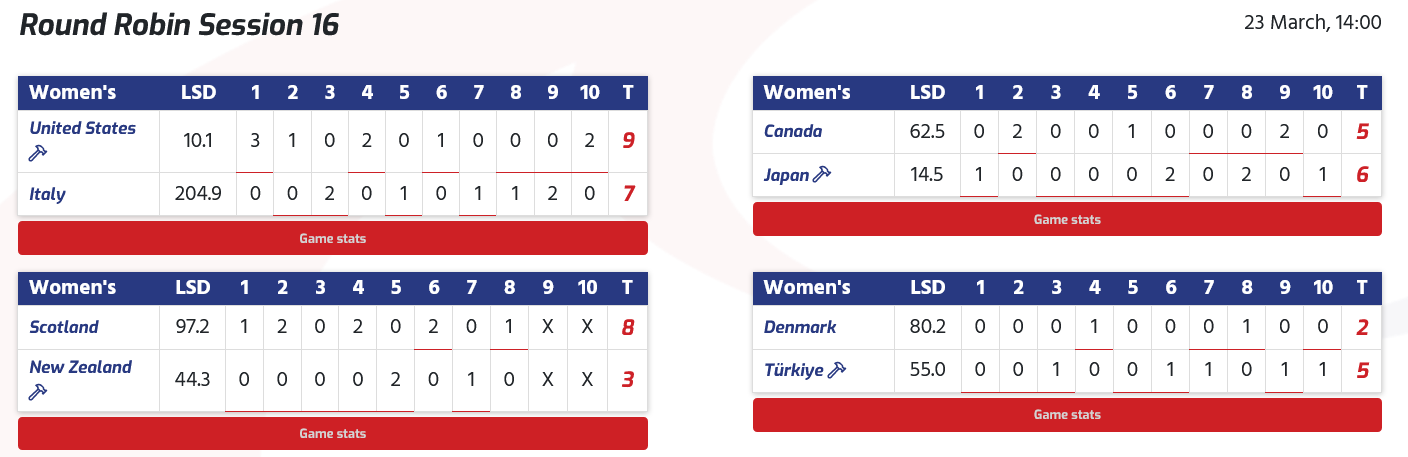Select the Denmark team name

point(800,327)
